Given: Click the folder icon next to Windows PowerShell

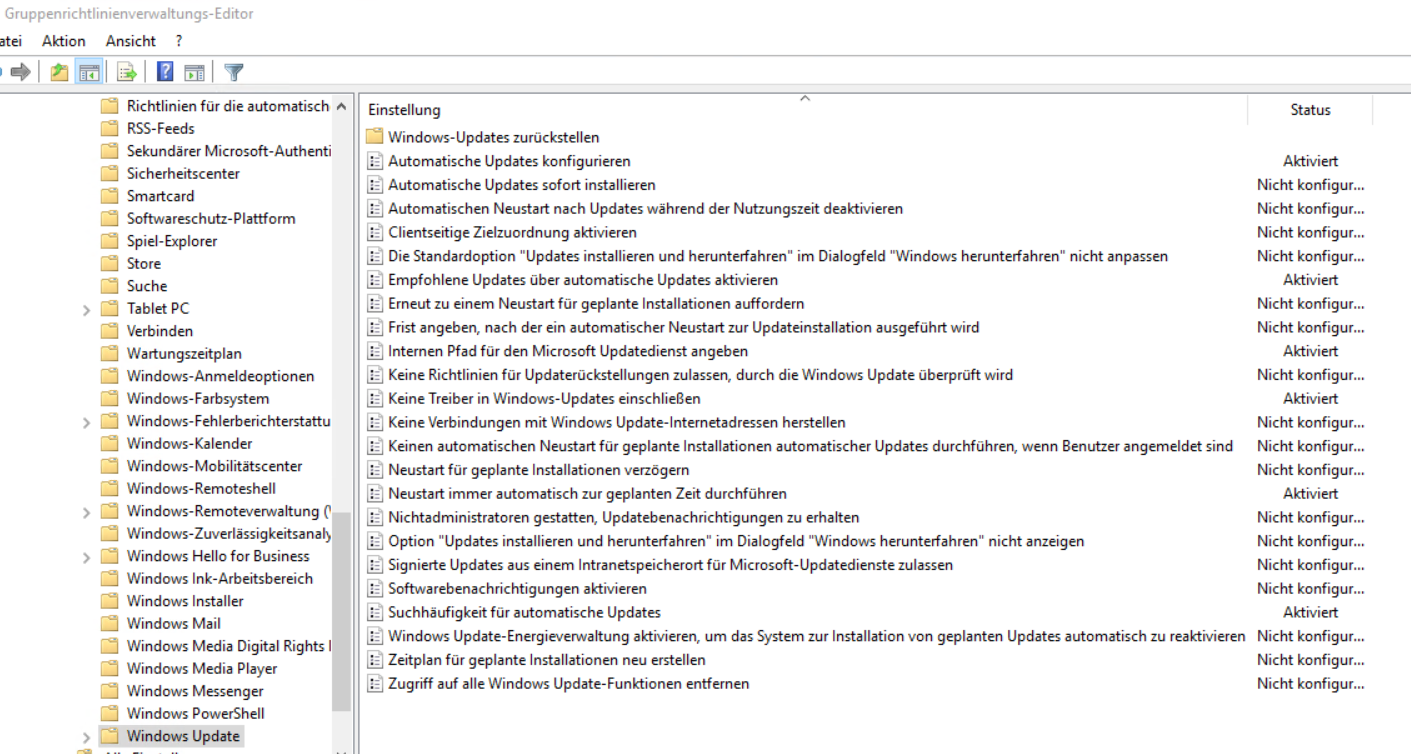Looking at the screenshot, I should (x=110, y=713).
